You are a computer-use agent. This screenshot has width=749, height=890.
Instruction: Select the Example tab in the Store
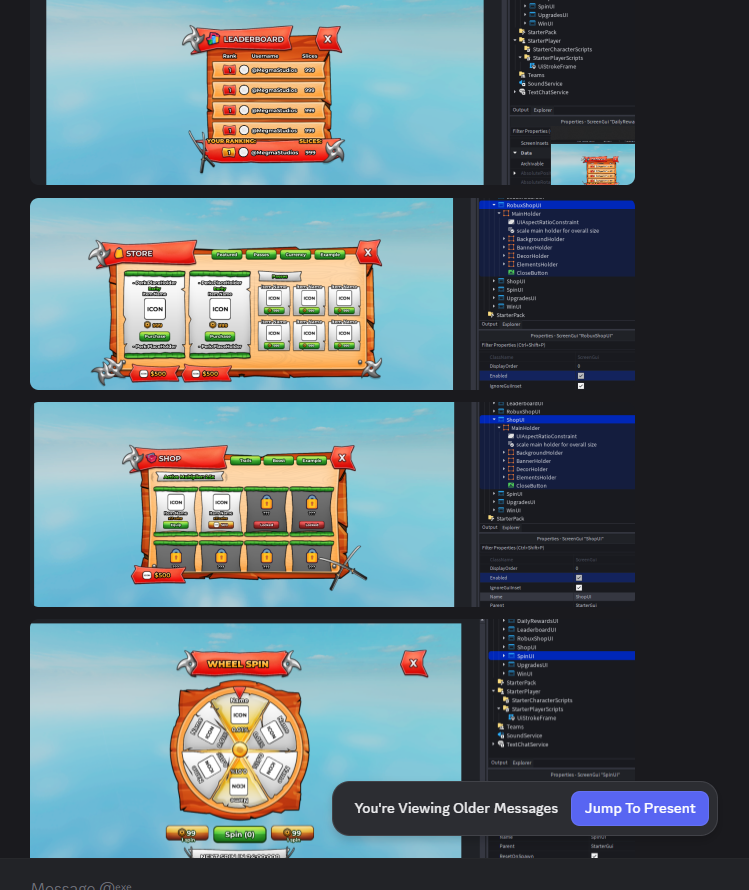point(330,255)
